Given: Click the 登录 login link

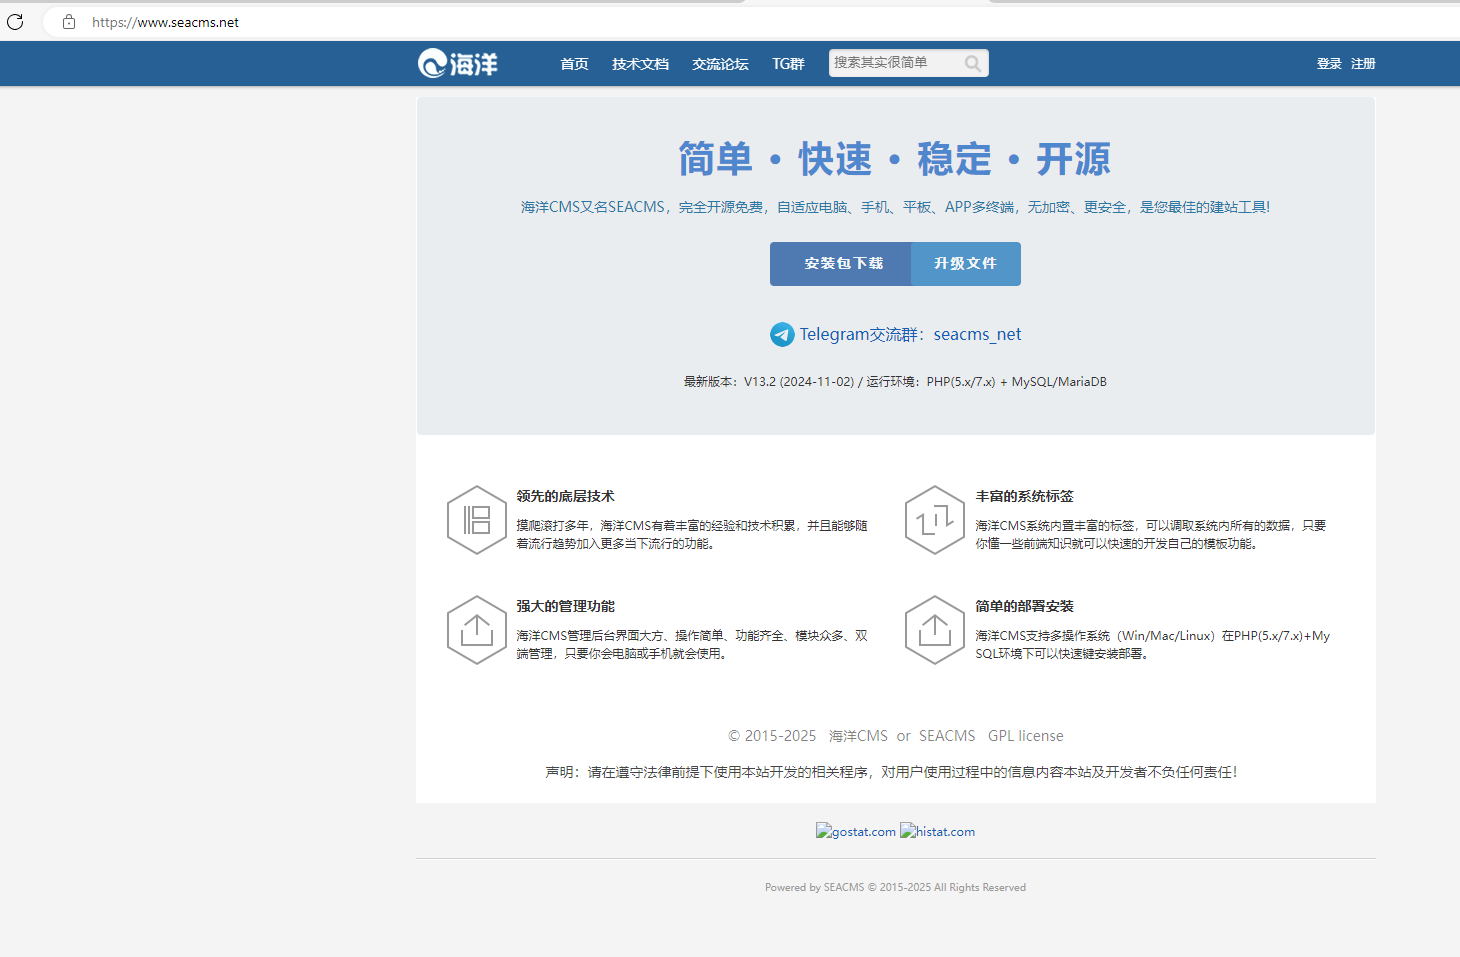Looking at the screenshot, I should (1329, 64).
